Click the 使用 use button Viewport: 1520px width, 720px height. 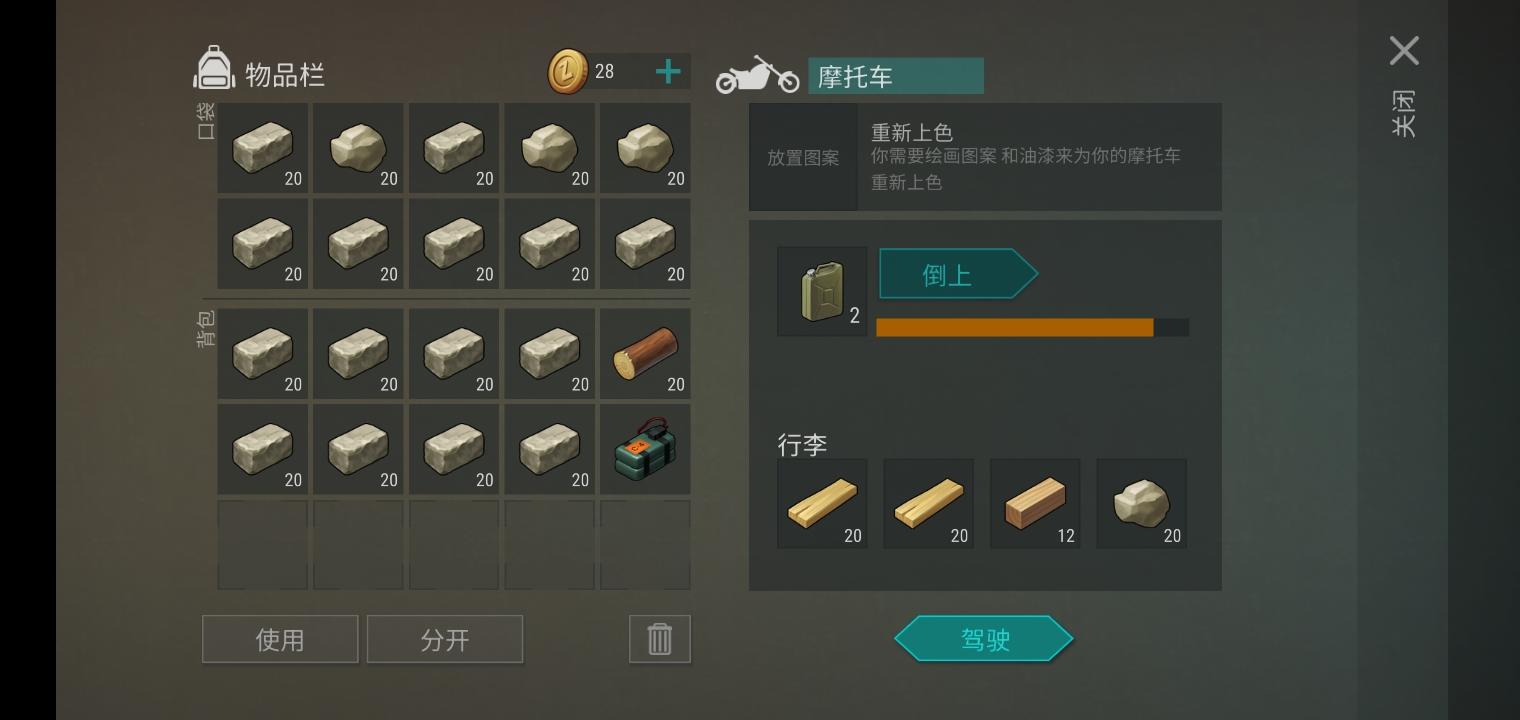point(280,639)
